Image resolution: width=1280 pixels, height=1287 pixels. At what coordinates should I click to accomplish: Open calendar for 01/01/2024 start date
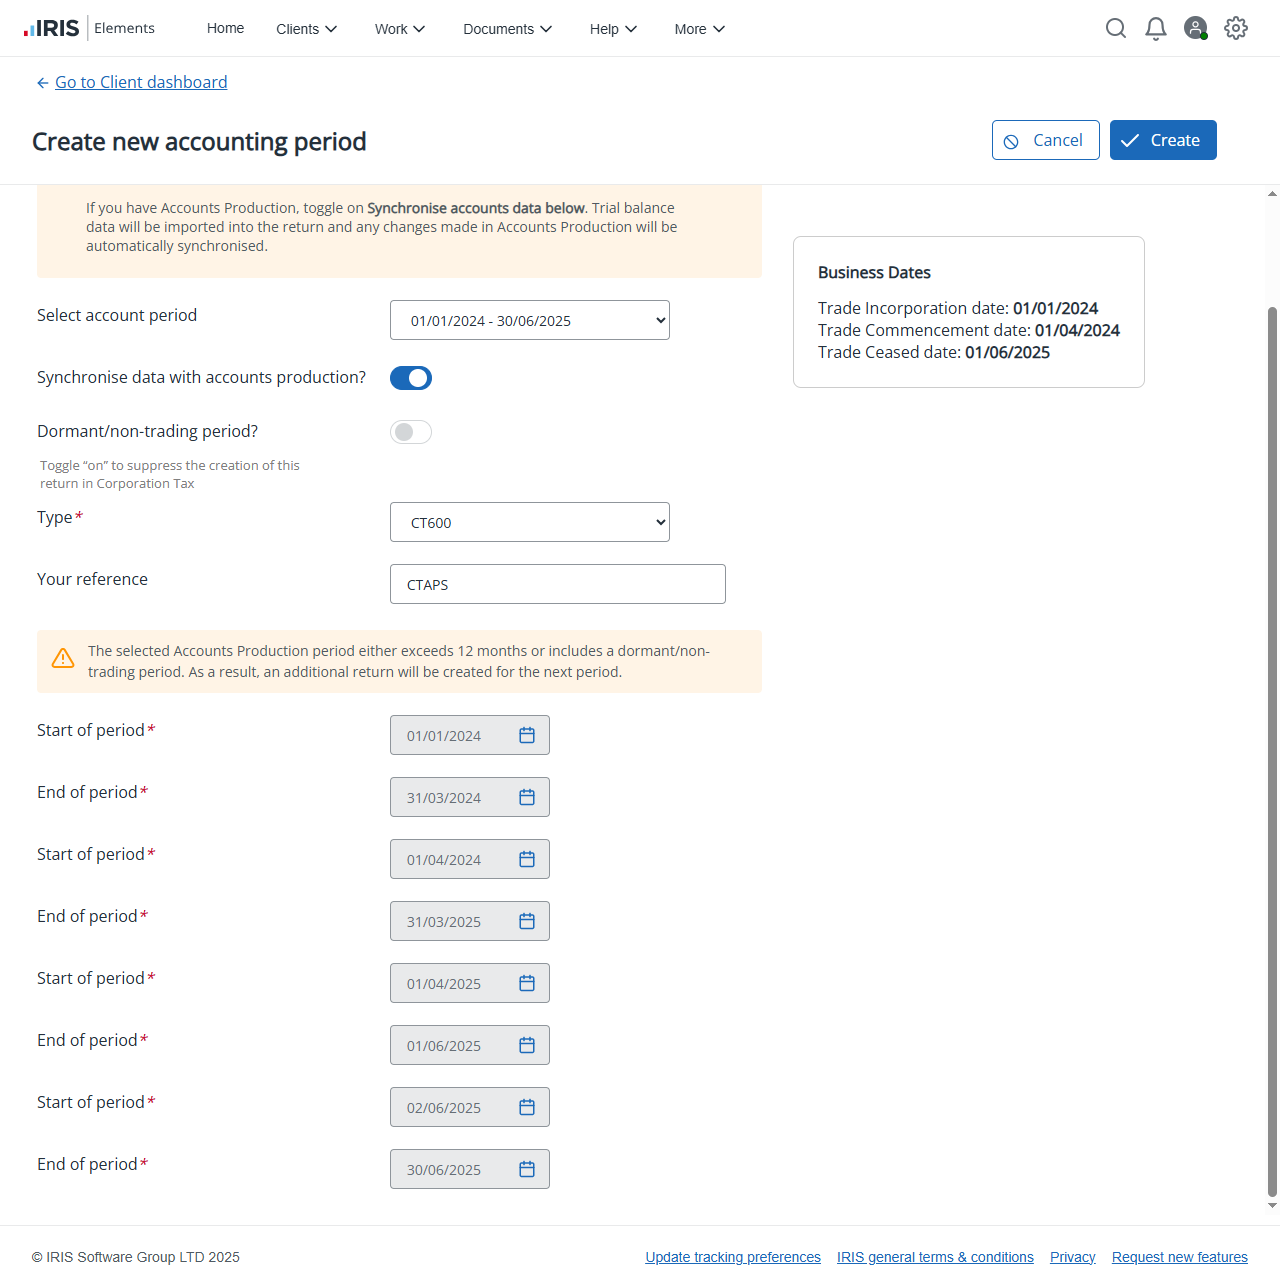click(527, 735)
